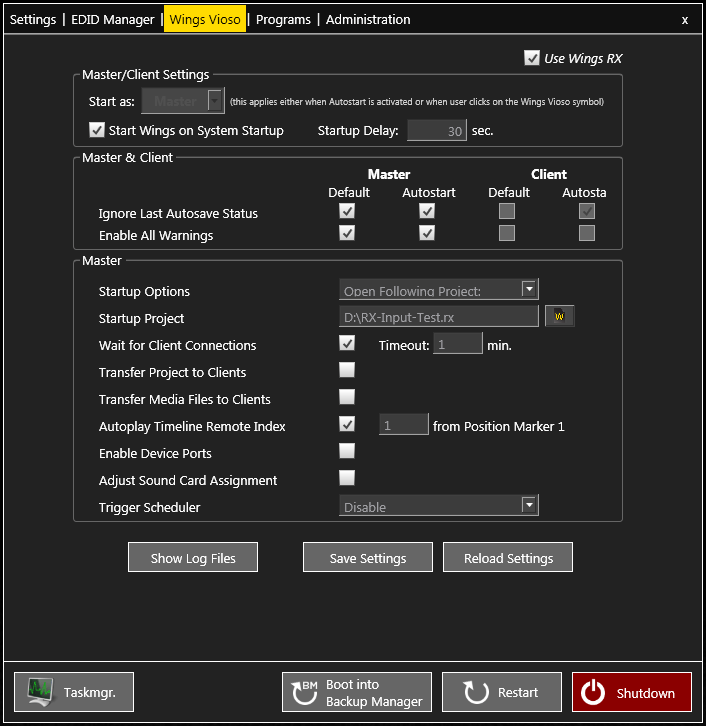Expand the Startup Options dropdown
Screen dimensions: 706x726
[438, 289]
